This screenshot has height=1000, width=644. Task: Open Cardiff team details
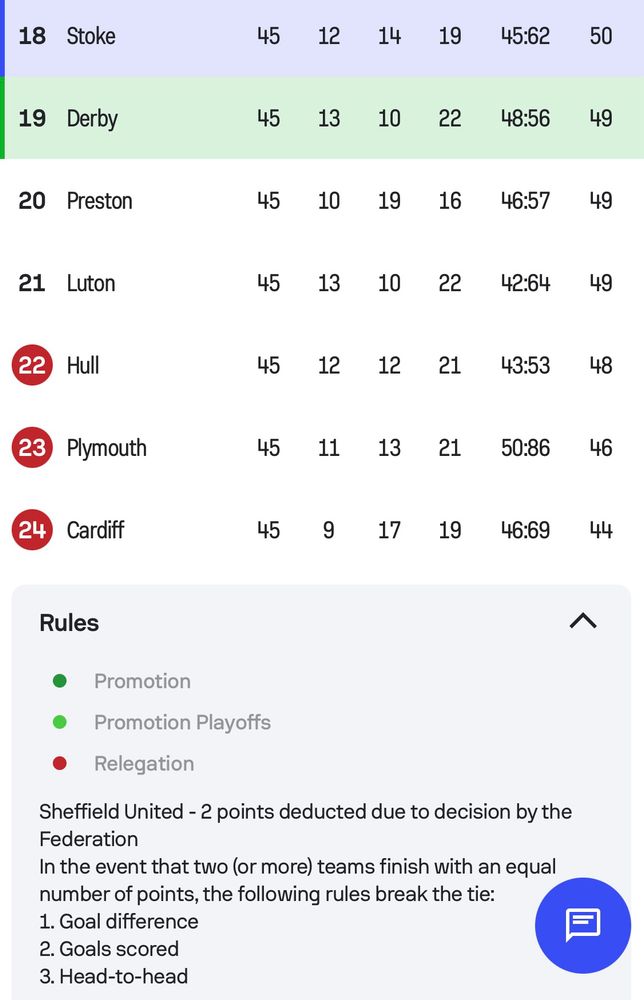tap(96, 529)
